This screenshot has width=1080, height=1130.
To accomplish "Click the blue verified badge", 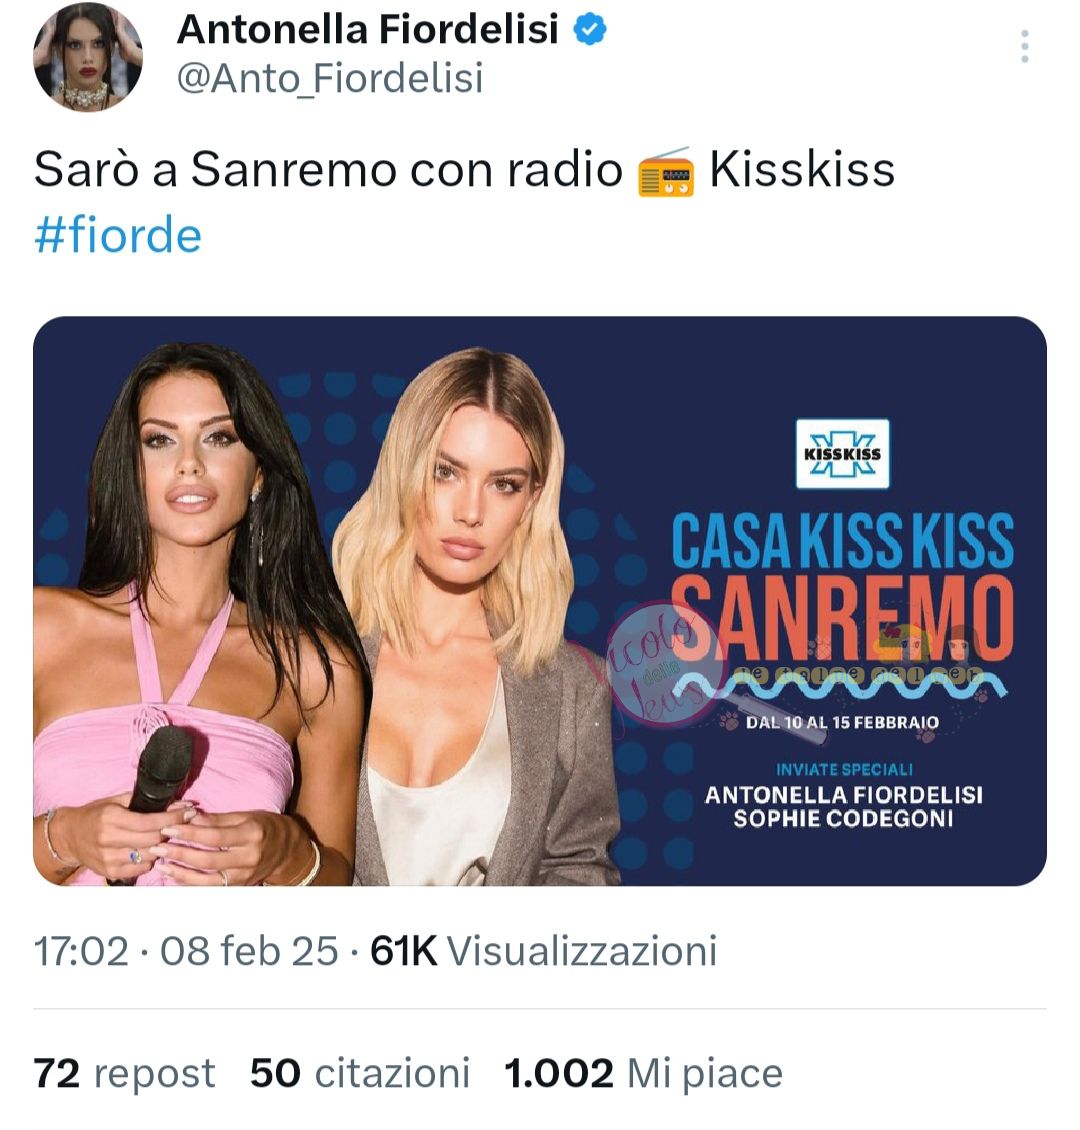I will point(589,30).
